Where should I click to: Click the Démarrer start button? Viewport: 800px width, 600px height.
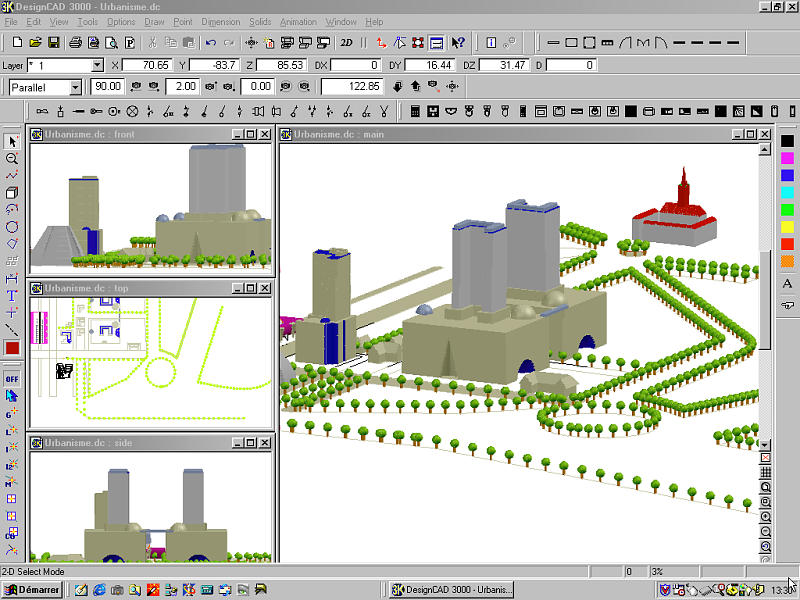click(x=33, y=590)
